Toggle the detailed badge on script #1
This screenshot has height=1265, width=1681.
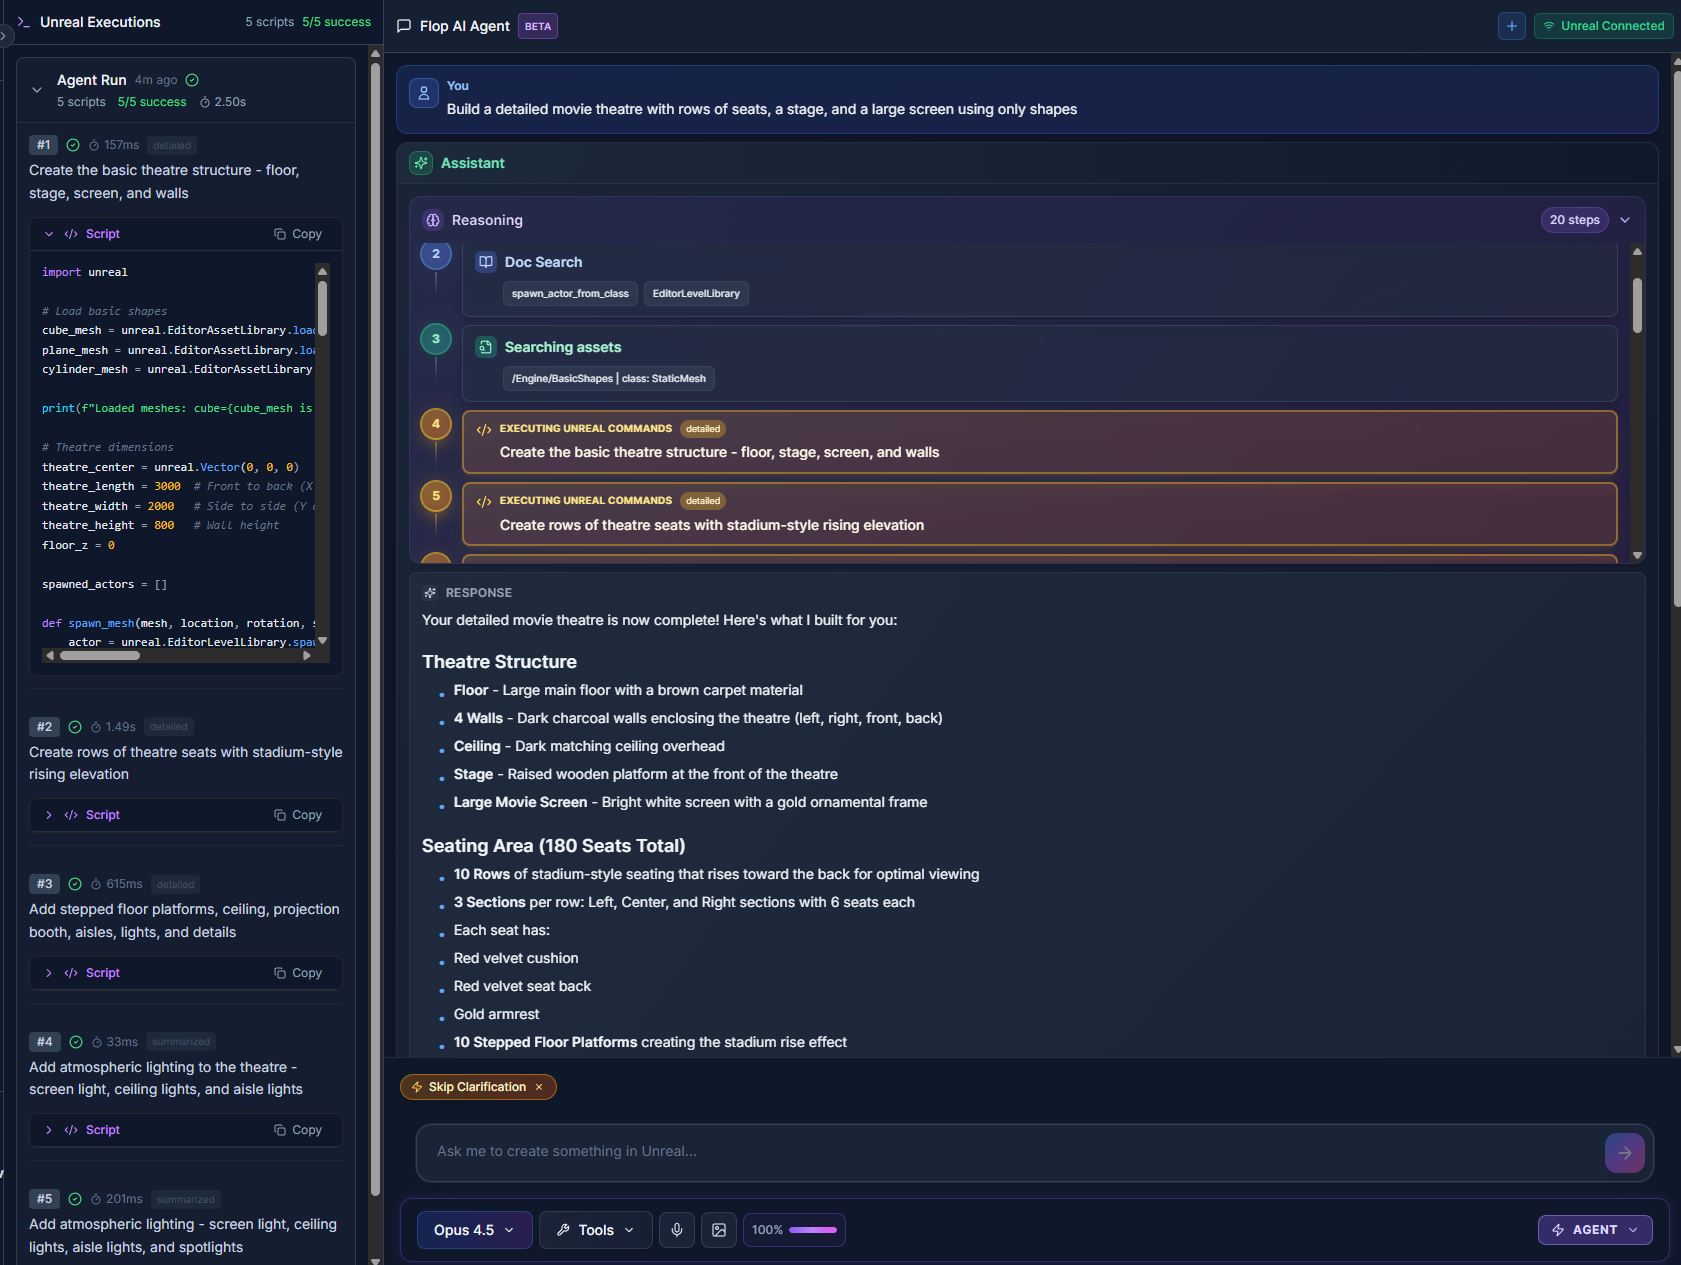(x=171, y=145)
